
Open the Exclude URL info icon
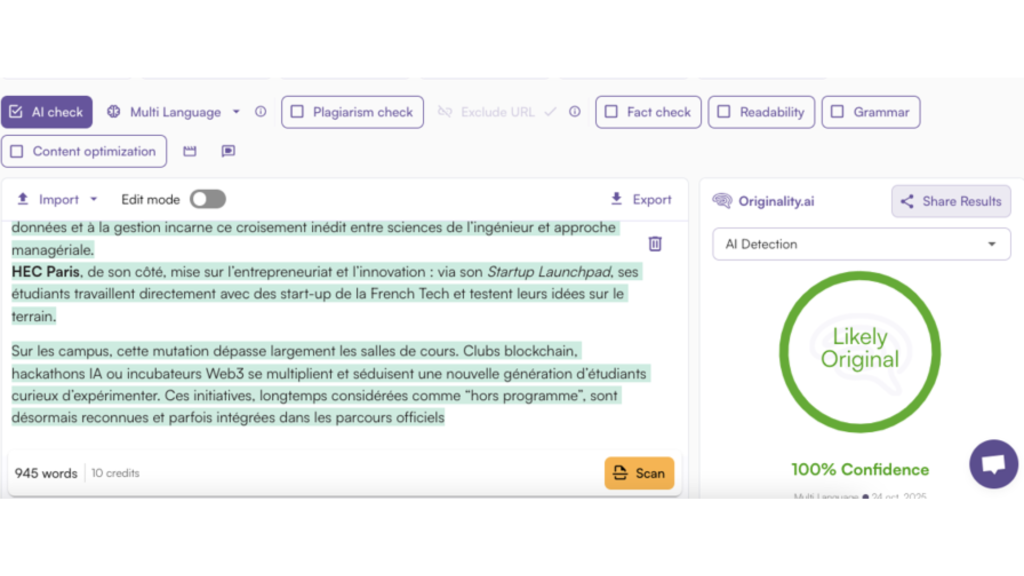575,112
